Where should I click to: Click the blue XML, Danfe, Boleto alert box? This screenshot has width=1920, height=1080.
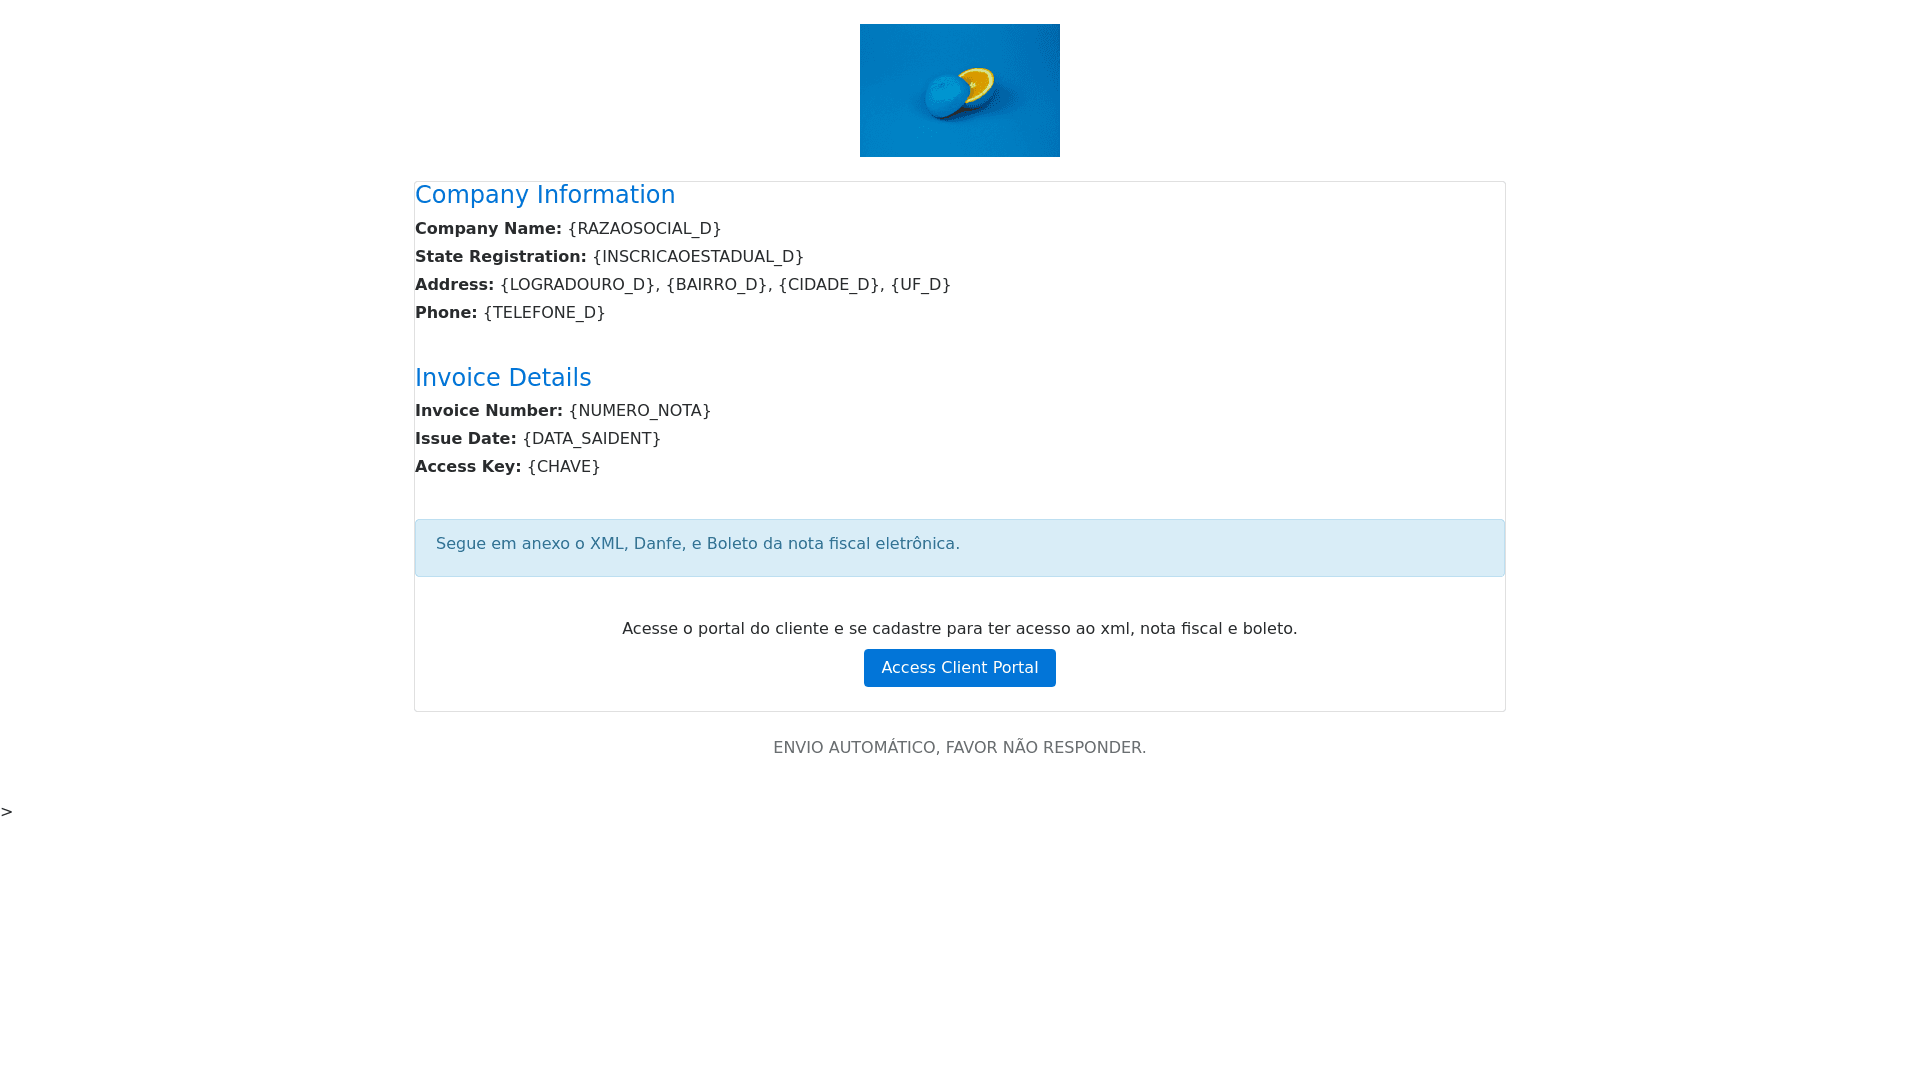[x=959, y=547]
